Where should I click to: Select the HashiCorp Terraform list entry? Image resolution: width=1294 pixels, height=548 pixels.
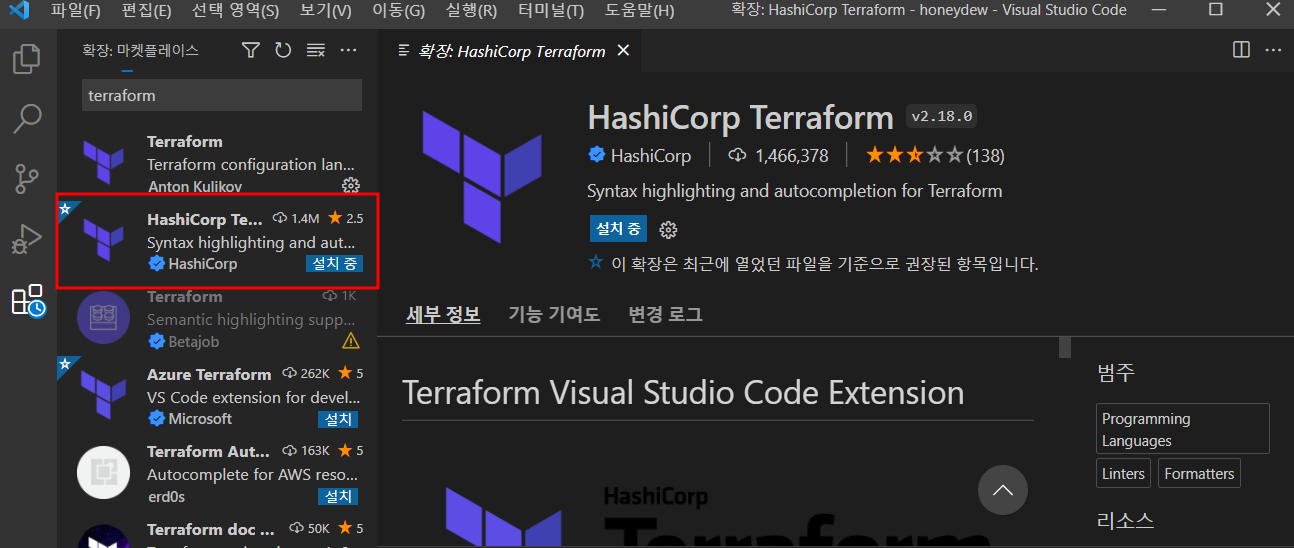[x=217, y=241]
